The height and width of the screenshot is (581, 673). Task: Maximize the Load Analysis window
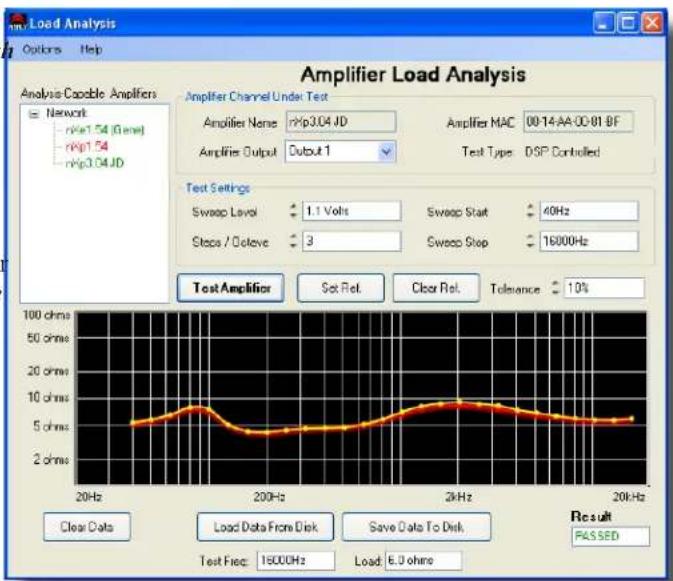(x=628, y=23)
